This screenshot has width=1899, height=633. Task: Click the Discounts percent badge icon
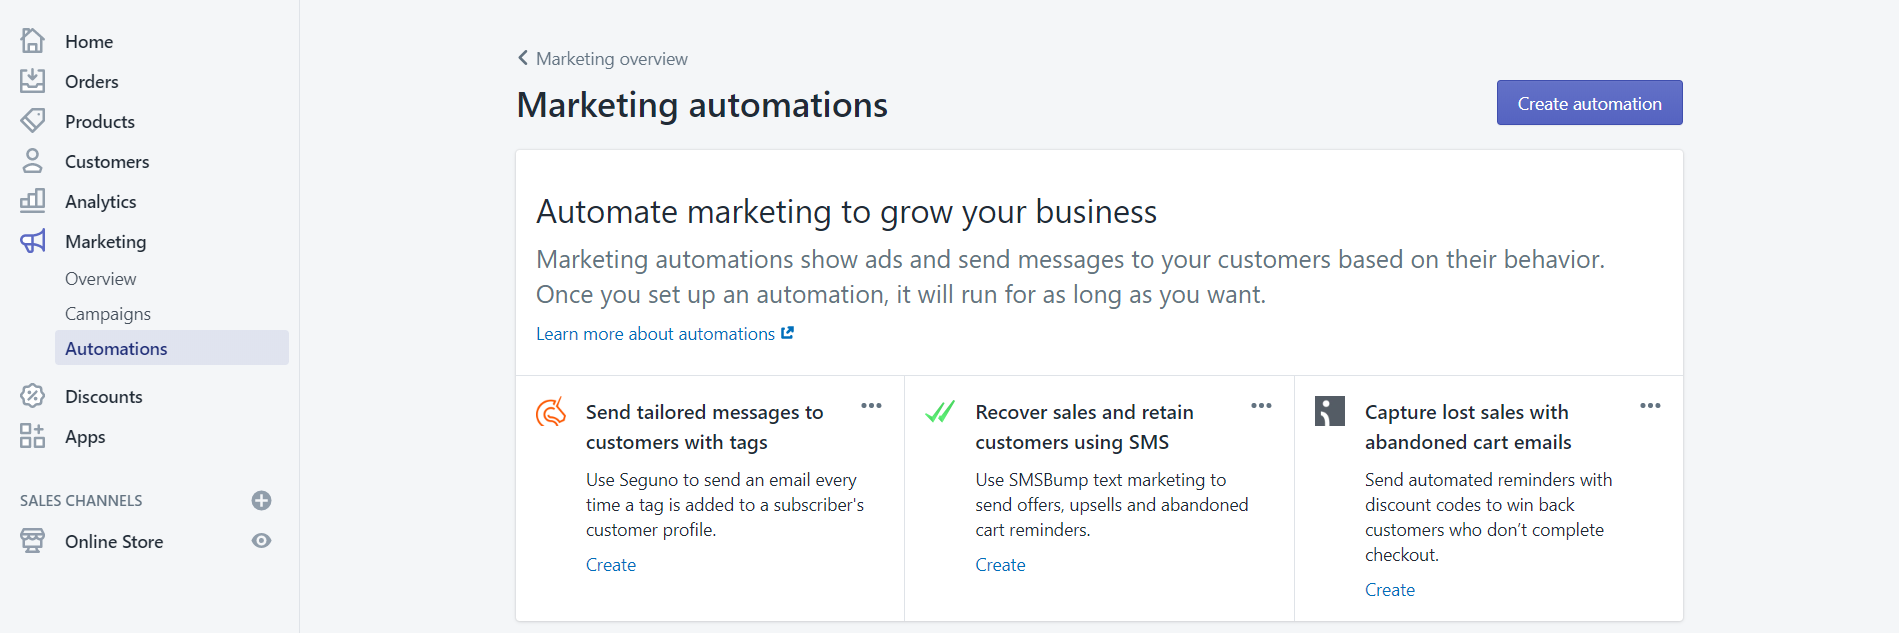click(33, 396)
